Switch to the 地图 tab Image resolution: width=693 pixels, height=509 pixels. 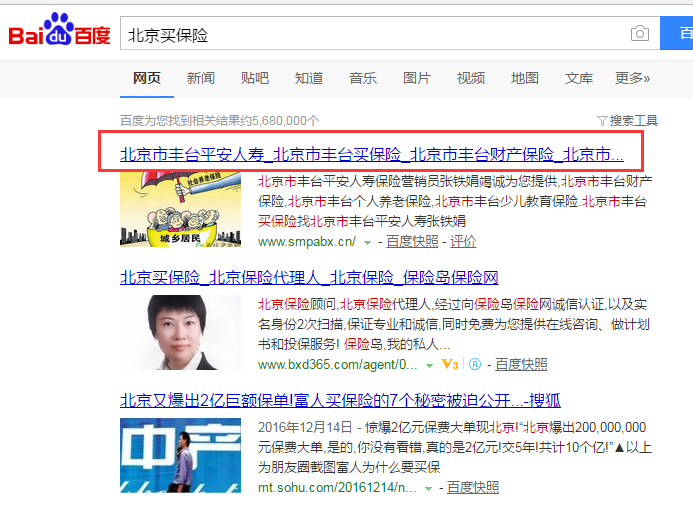tap(525, 78)
